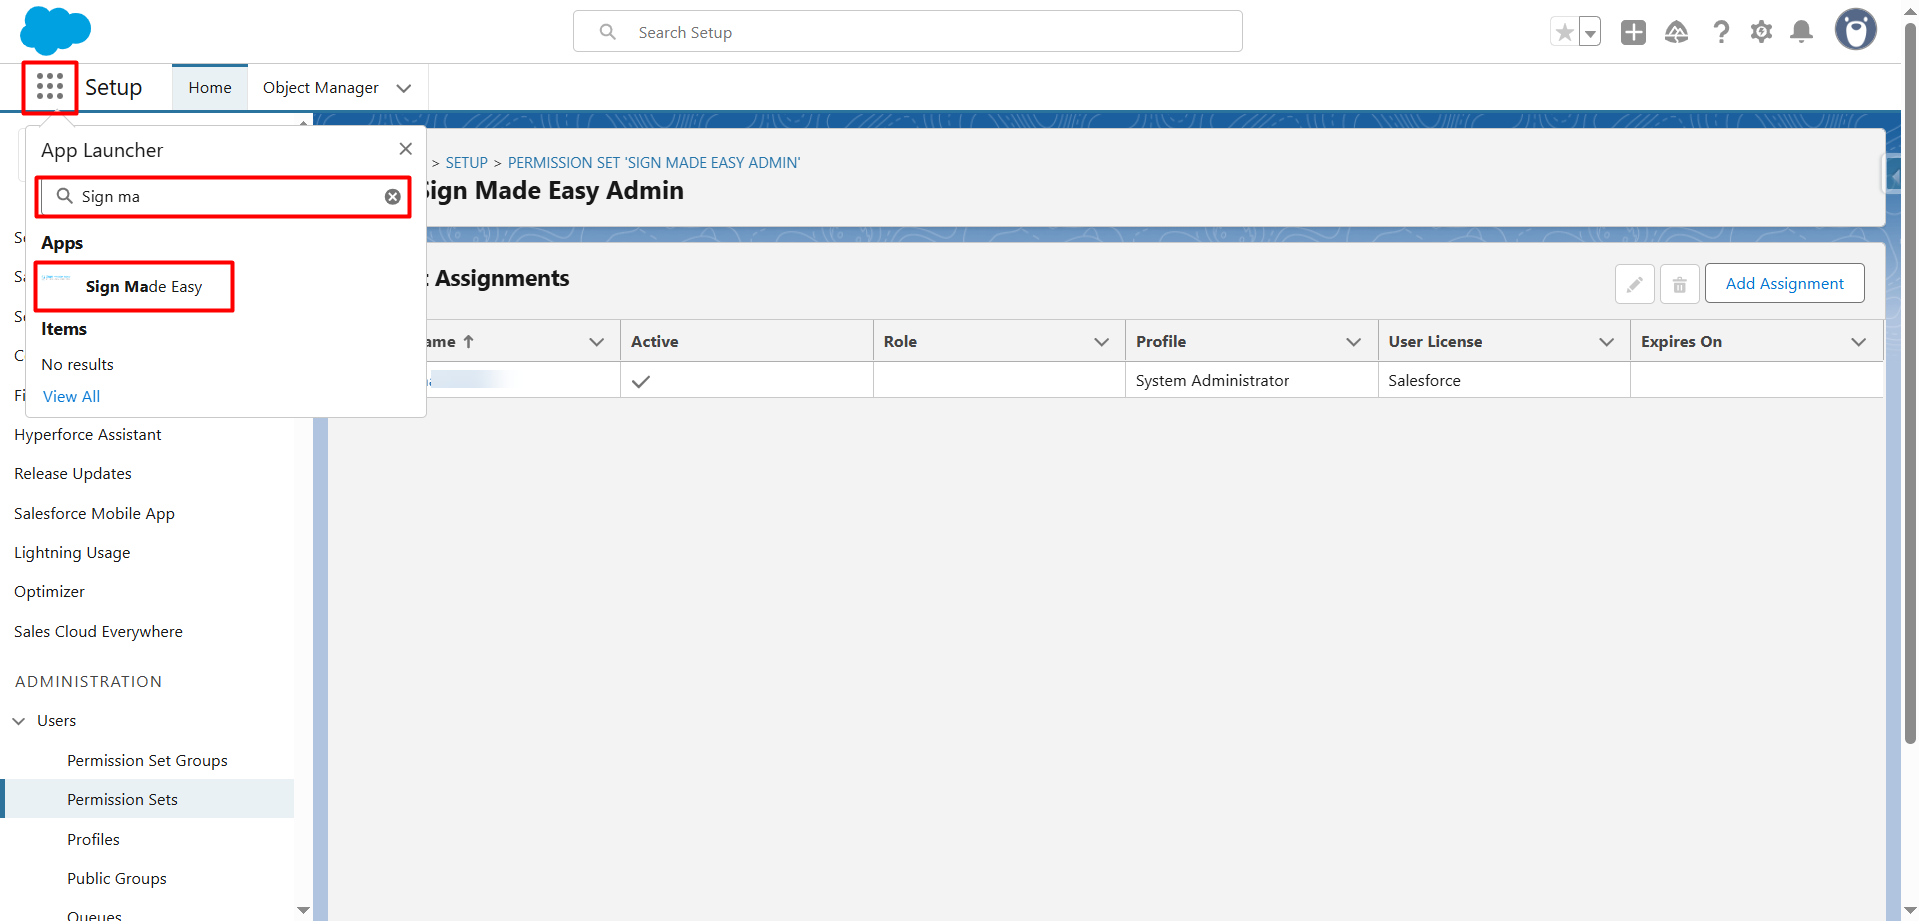Switch to the Home tab
The height and width of the screenshot is (921, 1919).
[x=210, y=88]
